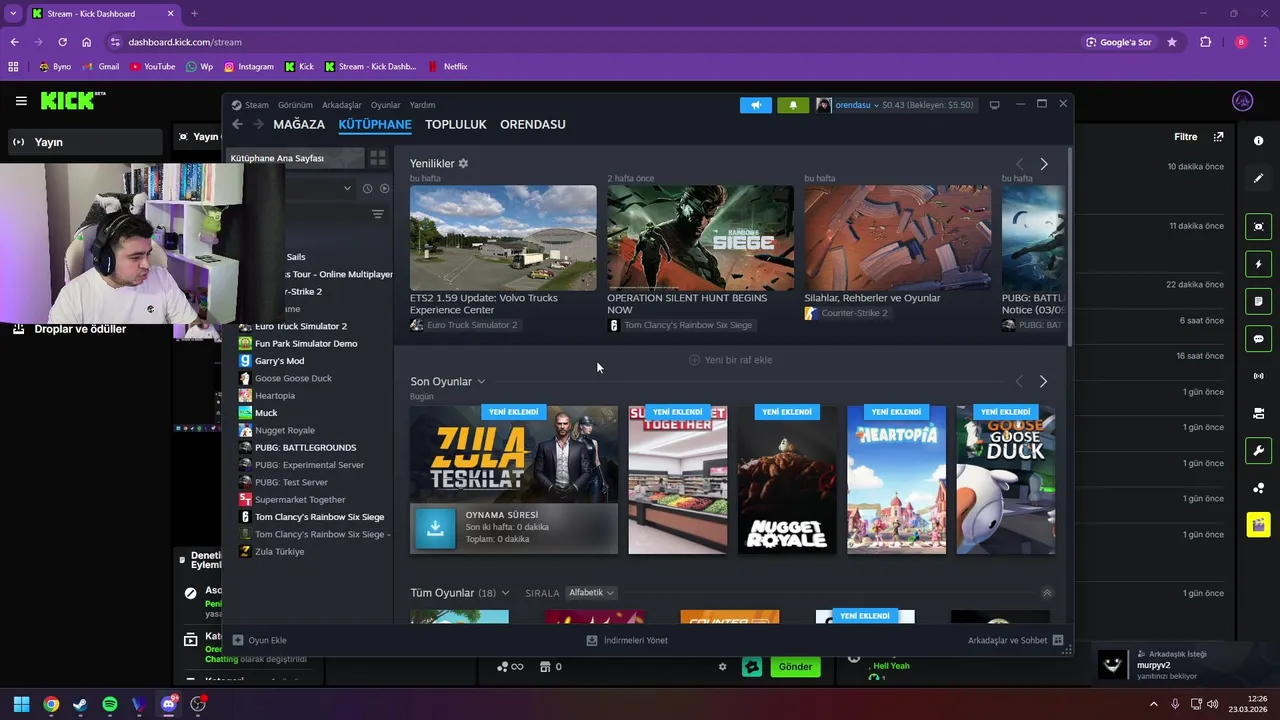Click Yeni bir raf ekle
The width and height of the screenshot is (1280, 720).
[x=730, y=360]
